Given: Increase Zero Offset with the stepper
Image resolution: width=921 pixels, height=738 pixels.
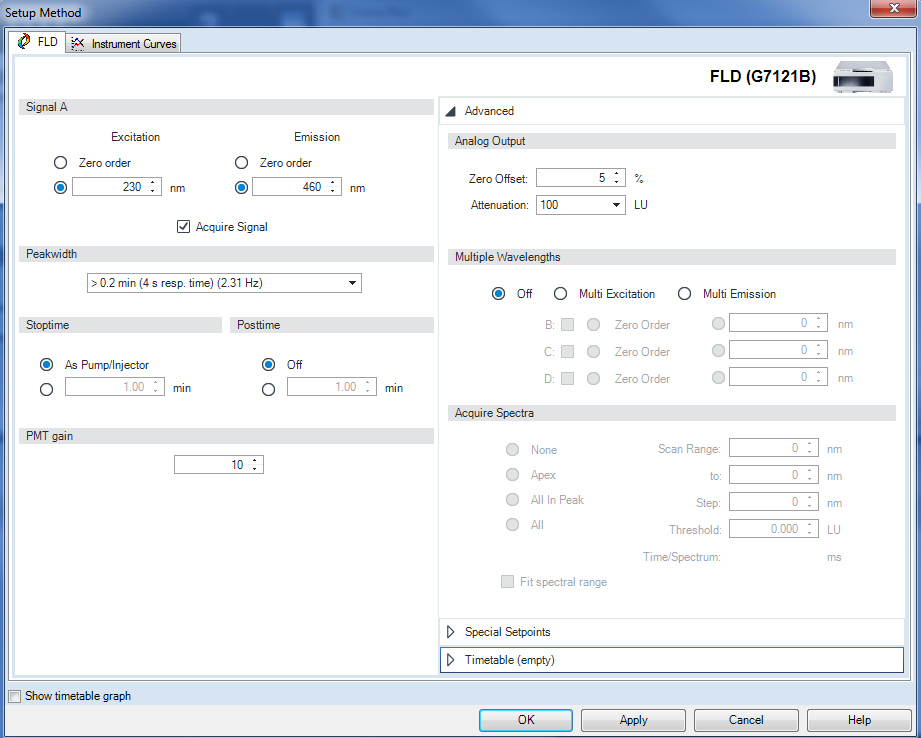Looking at the screenshot, I should pos(616,172).
